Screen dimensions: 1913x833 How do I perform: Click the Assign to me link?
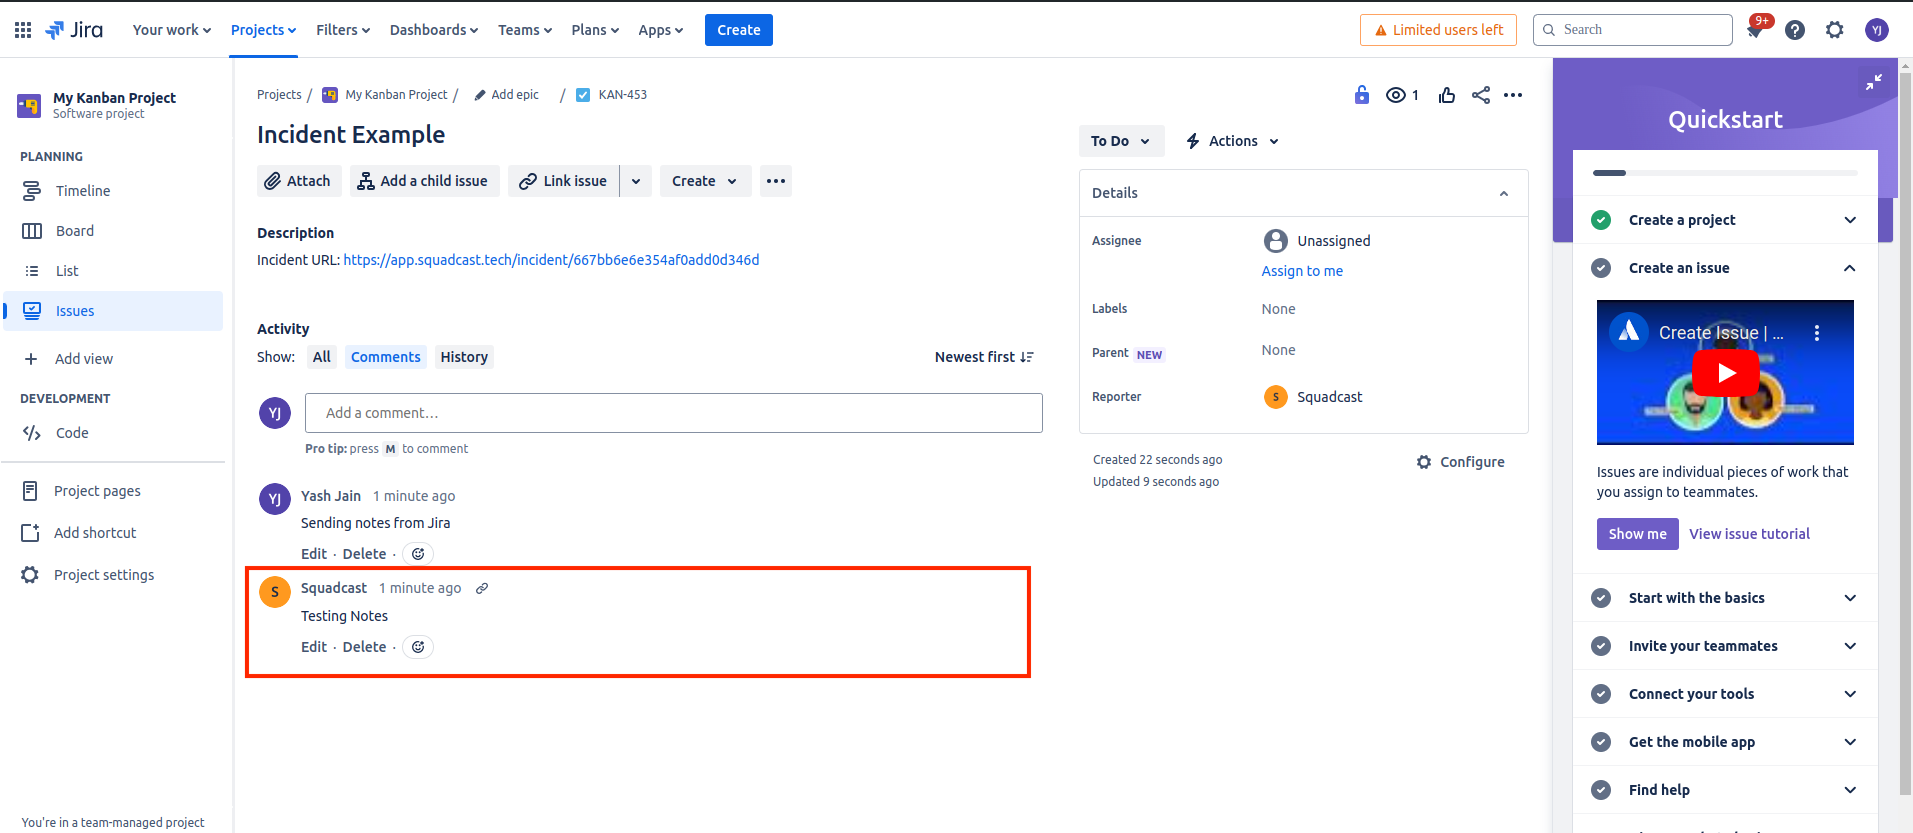(1301, 271)
